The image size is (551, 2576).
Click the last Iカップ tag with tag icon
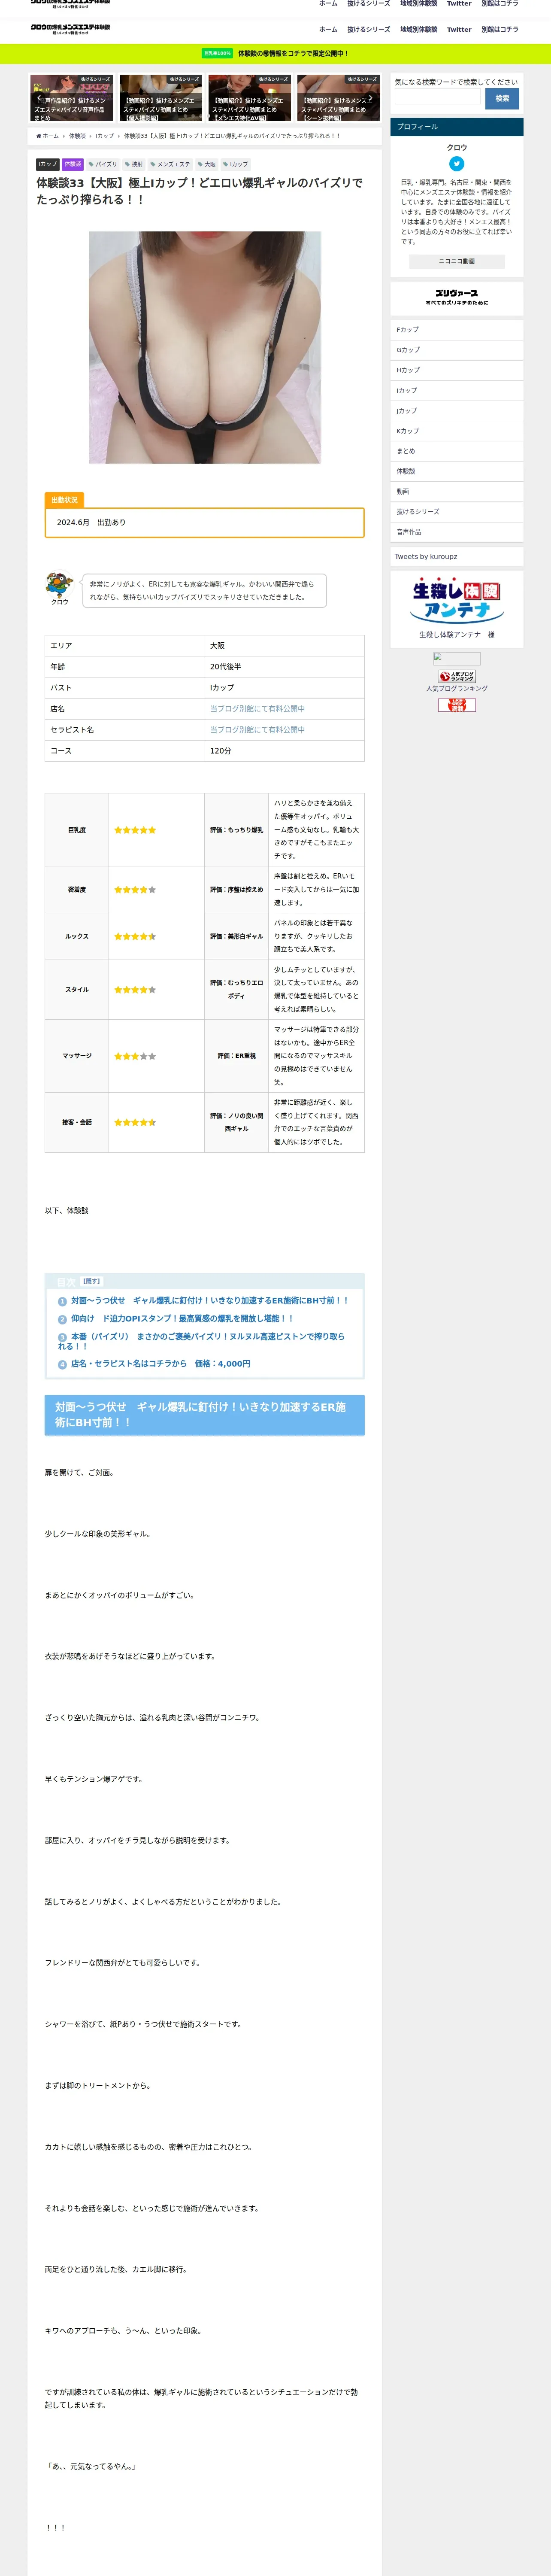[236, 164]
